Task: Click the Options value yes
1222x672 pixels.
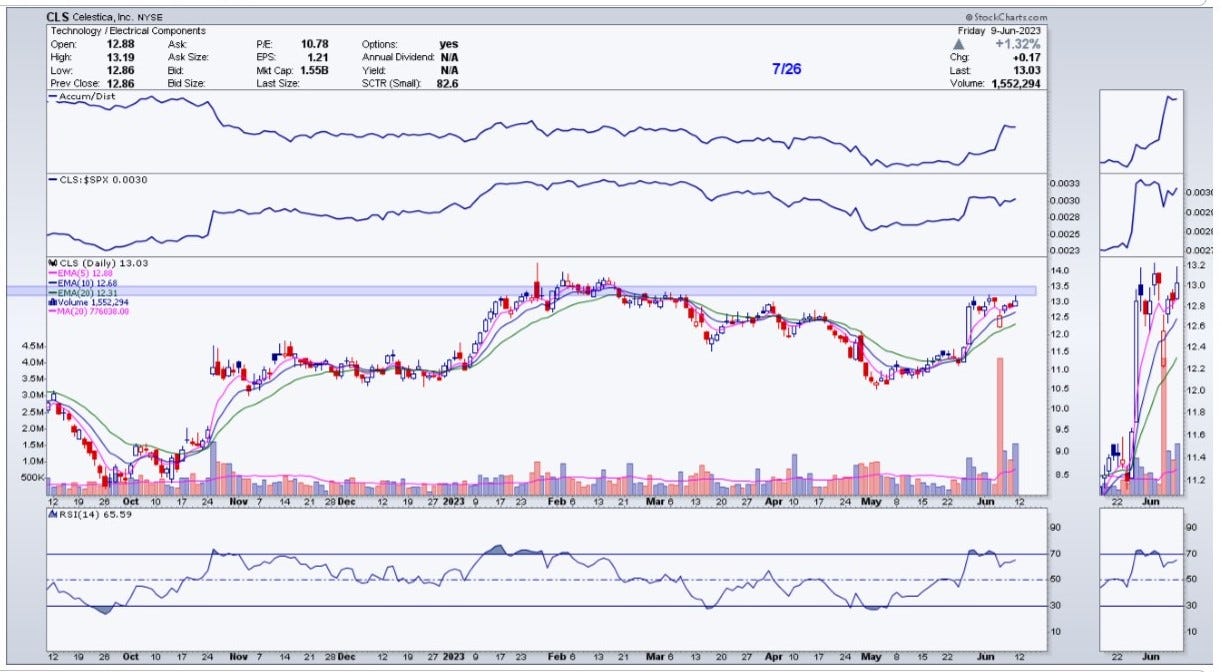Action: (449, 44)
